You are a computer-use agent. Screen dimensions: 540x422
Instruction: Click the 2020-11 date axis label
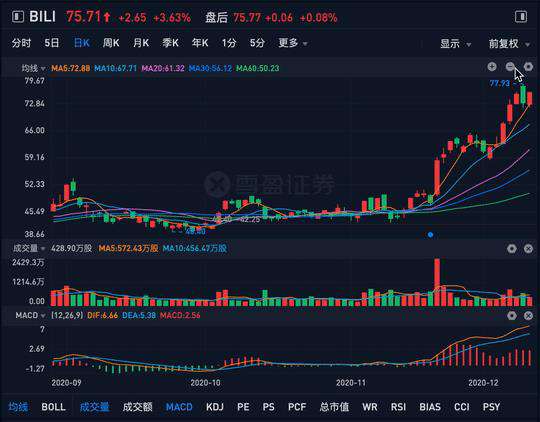point(351,383)
